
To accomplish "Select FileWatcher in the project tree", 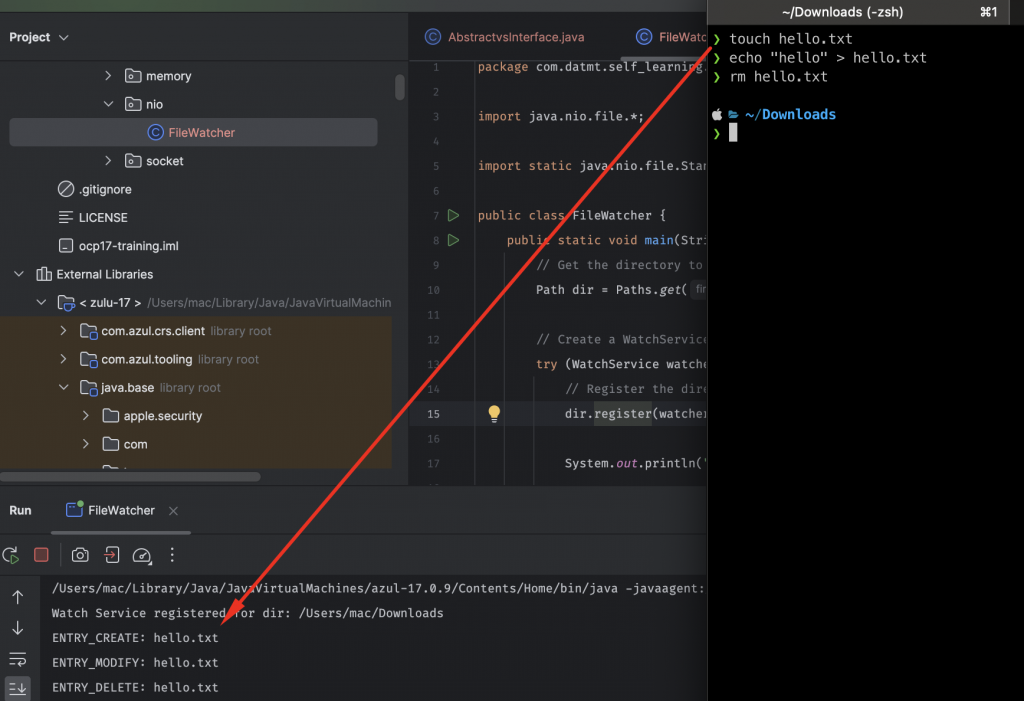I will 193,133.
